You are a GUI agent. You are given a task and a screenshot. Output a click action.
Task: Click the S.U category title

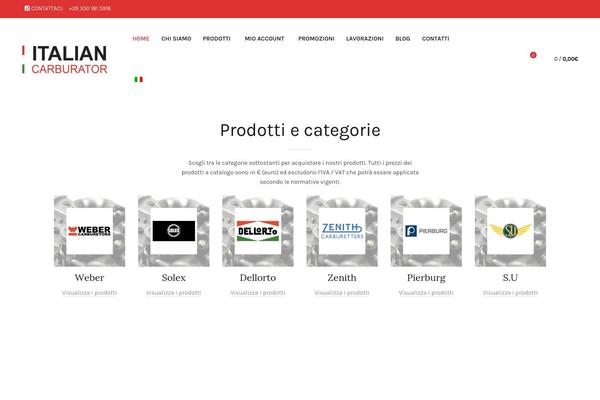coord(510,278)
